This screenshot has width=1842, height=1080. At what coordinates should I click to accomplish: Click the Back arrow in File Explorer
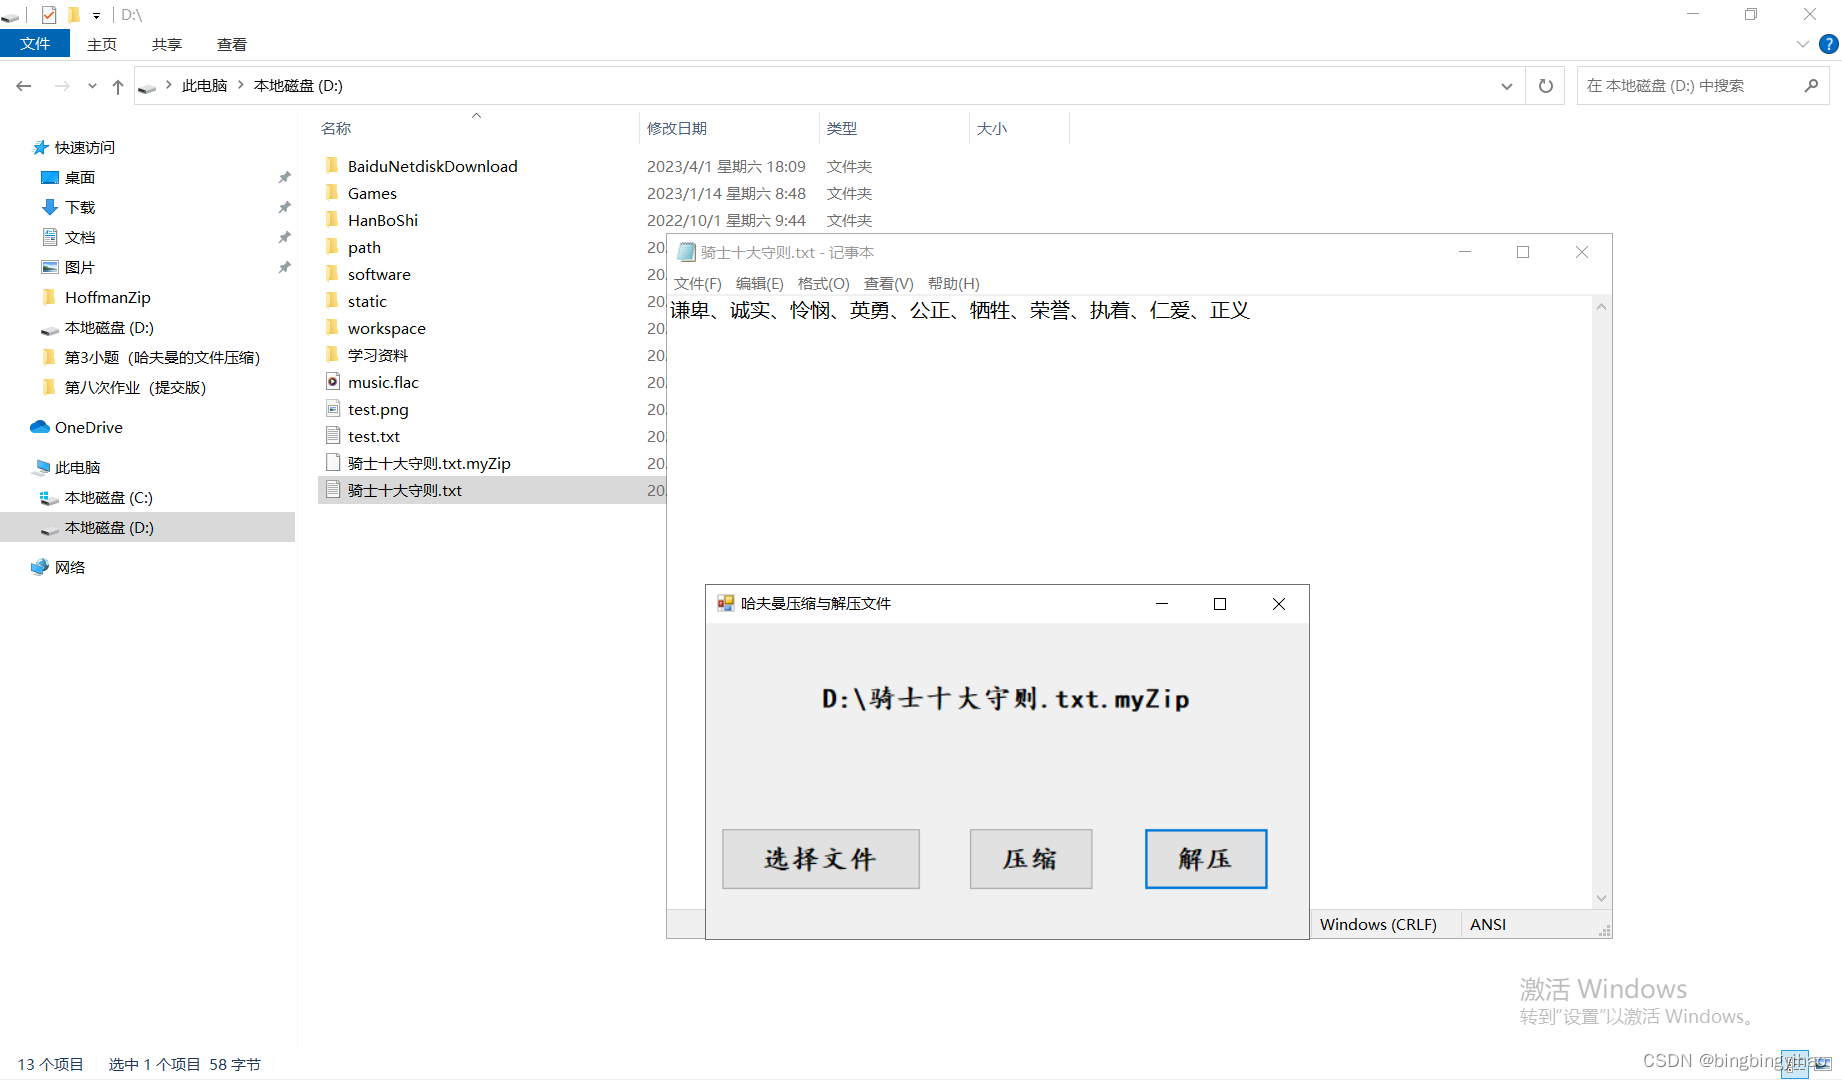point(24,86)
